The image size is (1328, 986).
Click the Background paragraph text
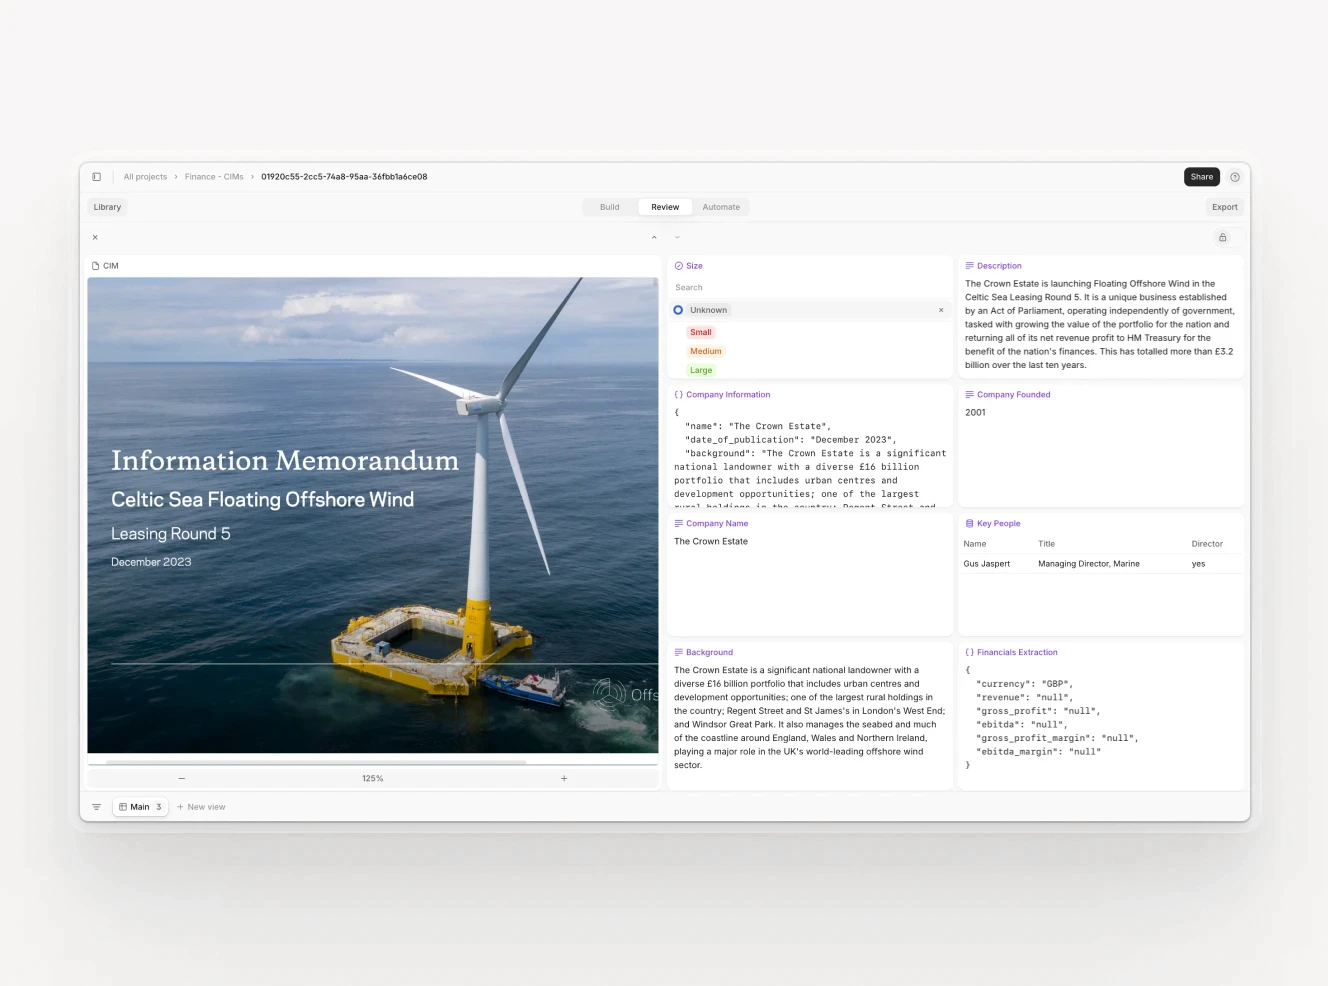click(809, 718)
